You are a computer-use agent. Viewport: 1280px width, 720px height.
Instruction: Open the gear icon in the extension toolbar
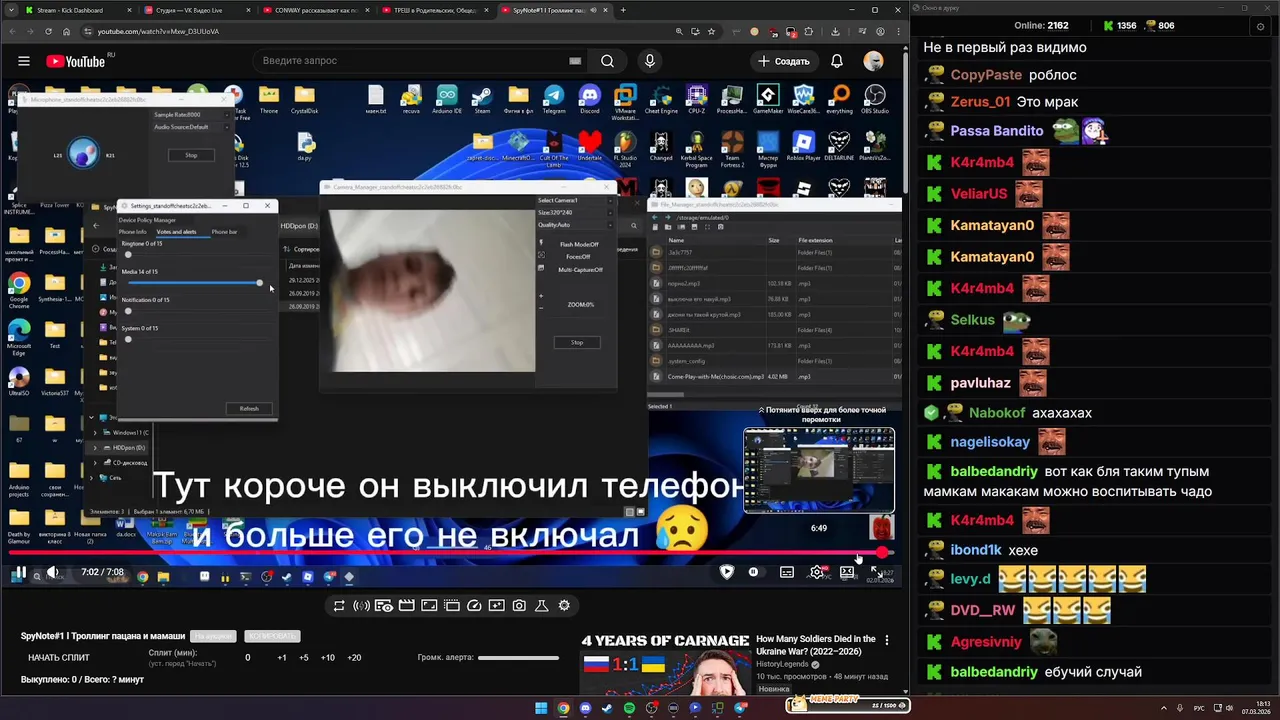click(564, 606)
